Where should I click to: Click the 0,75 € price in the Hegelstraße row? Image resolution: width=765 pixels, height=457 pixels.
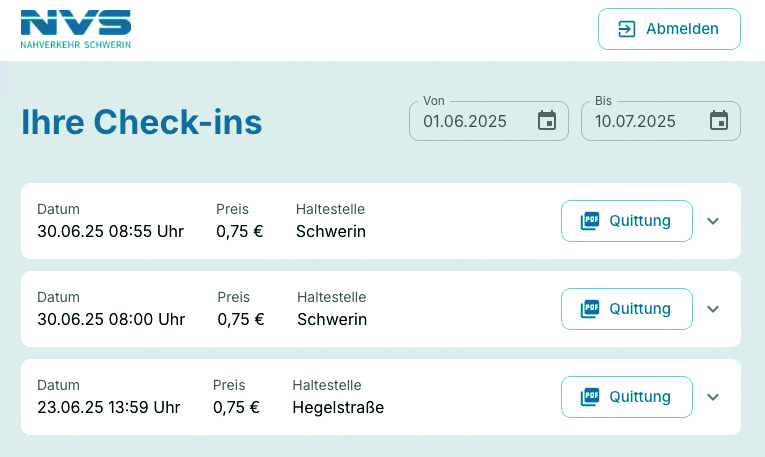[x=236, y=408]
